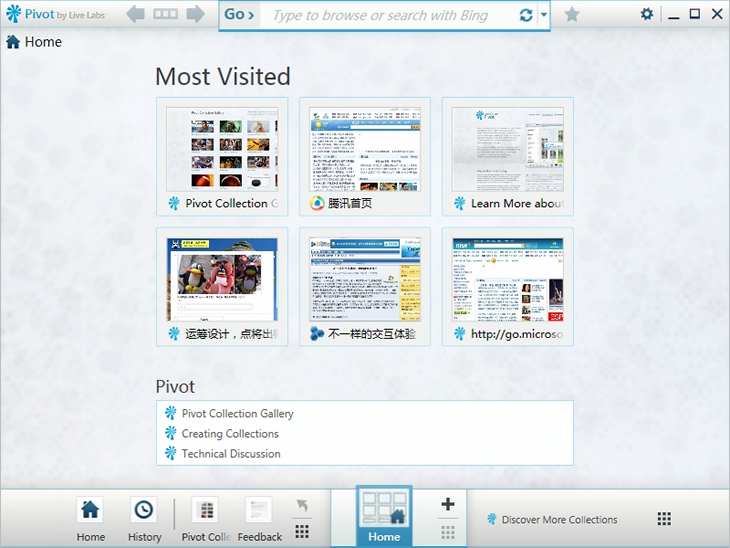Open History from the bottom bar
This screenshot has width=730, height=548.
pyautogui.click(x=144, y=520)
